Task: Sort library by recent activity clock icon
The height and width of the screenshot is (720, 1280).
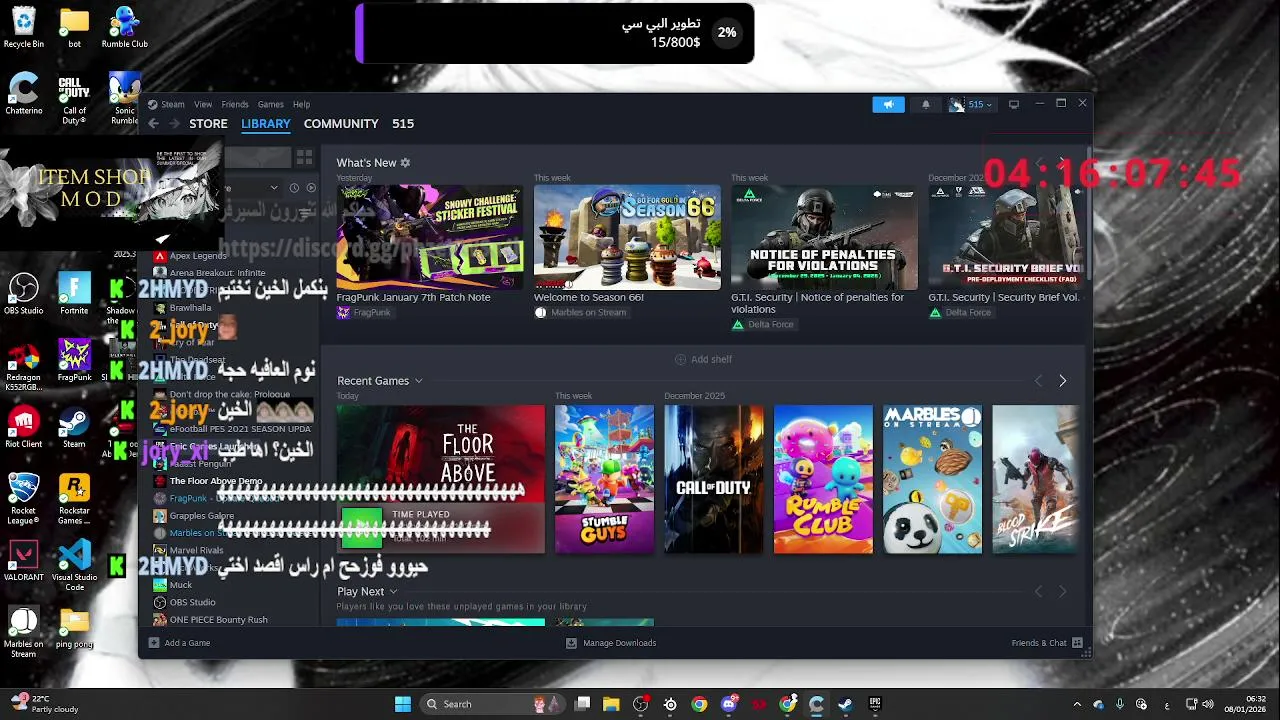Action: pos(294,187)
